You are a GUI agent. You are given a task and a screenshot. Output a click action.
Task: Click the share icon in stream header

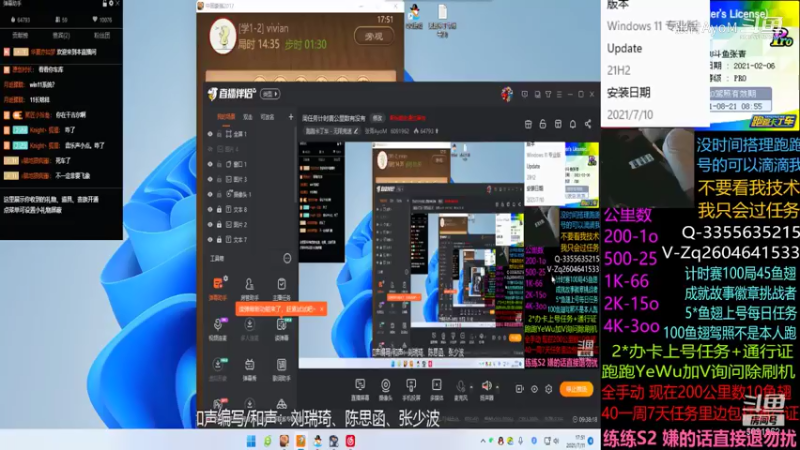pyautogui.click(x=588, y=124)
